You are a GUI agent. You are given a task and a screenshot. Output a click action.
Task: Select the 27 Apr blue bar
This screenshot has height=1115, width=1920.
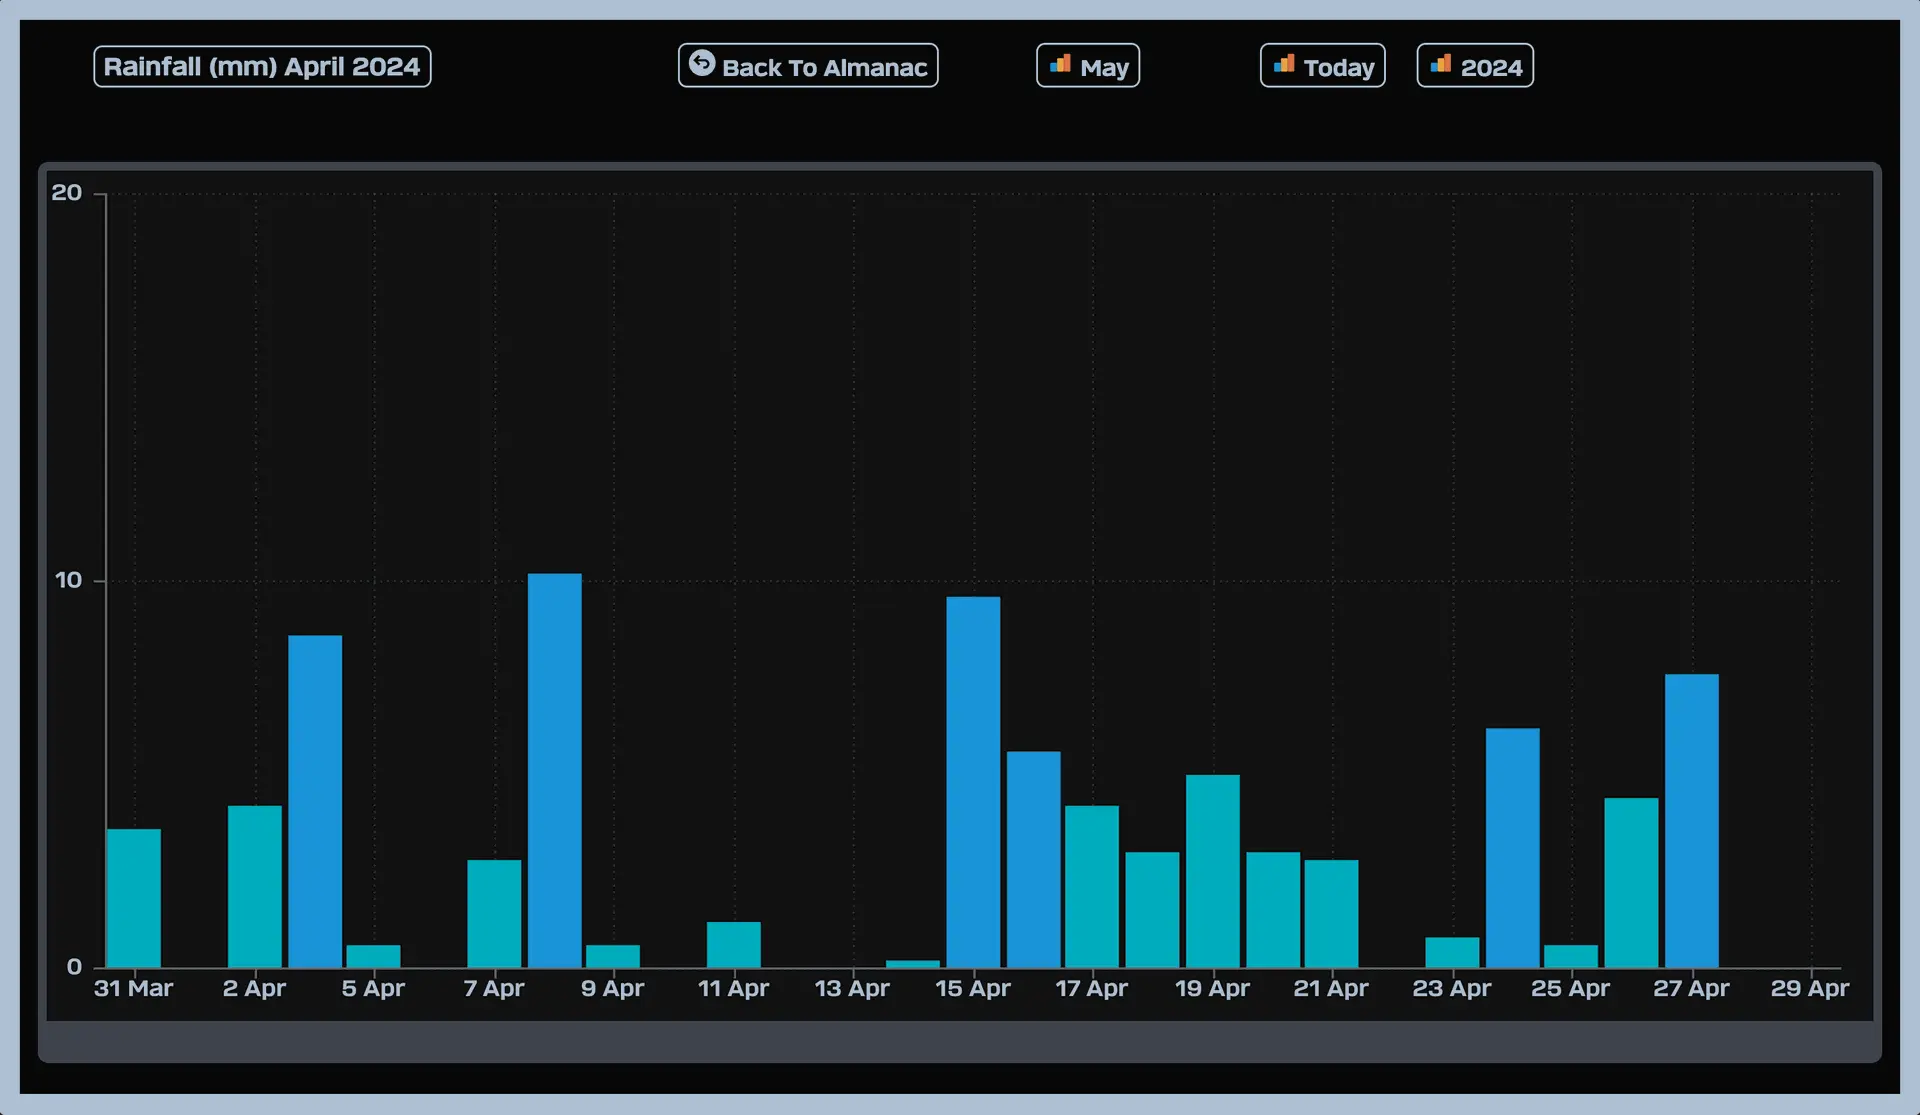point(1691,820)
